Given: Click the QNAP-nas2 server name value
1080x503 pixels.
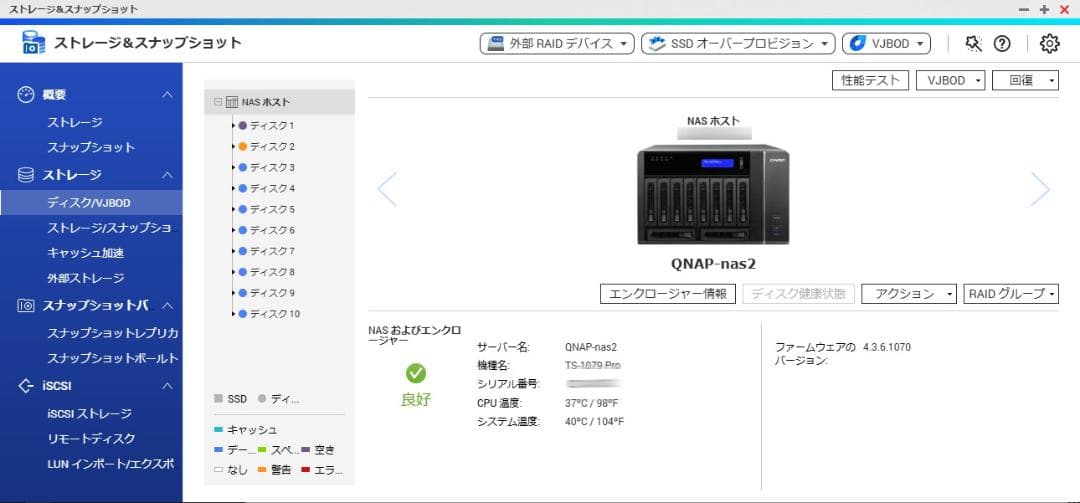Looking at the screenshot, I should (x=590, y=347).
